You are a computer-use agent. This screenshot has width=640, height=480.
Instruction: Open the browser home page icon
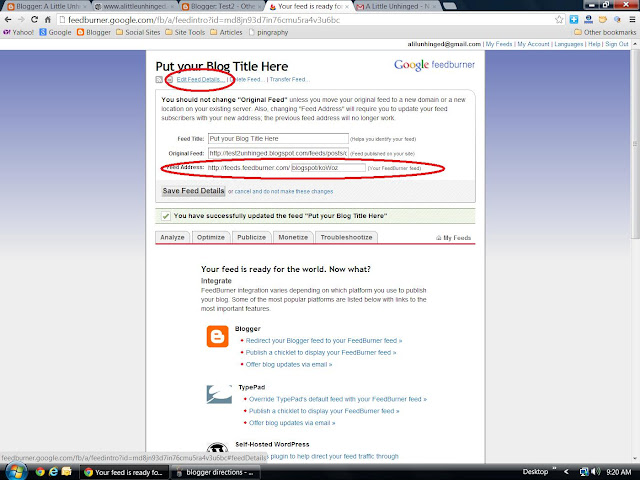pos(48,20)
